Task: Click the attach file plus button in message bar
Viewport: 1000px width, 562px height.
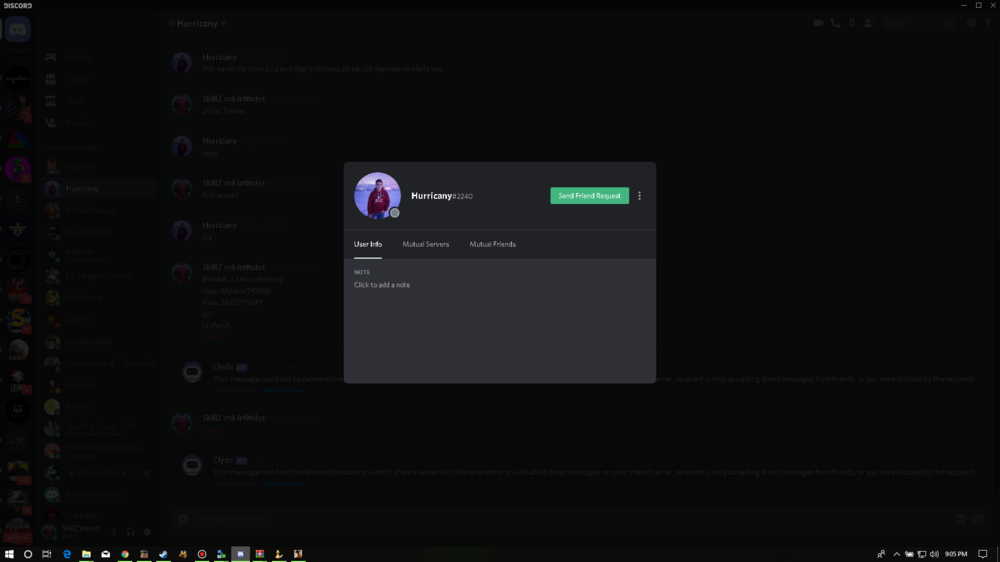Action: (x=183, y=519)
